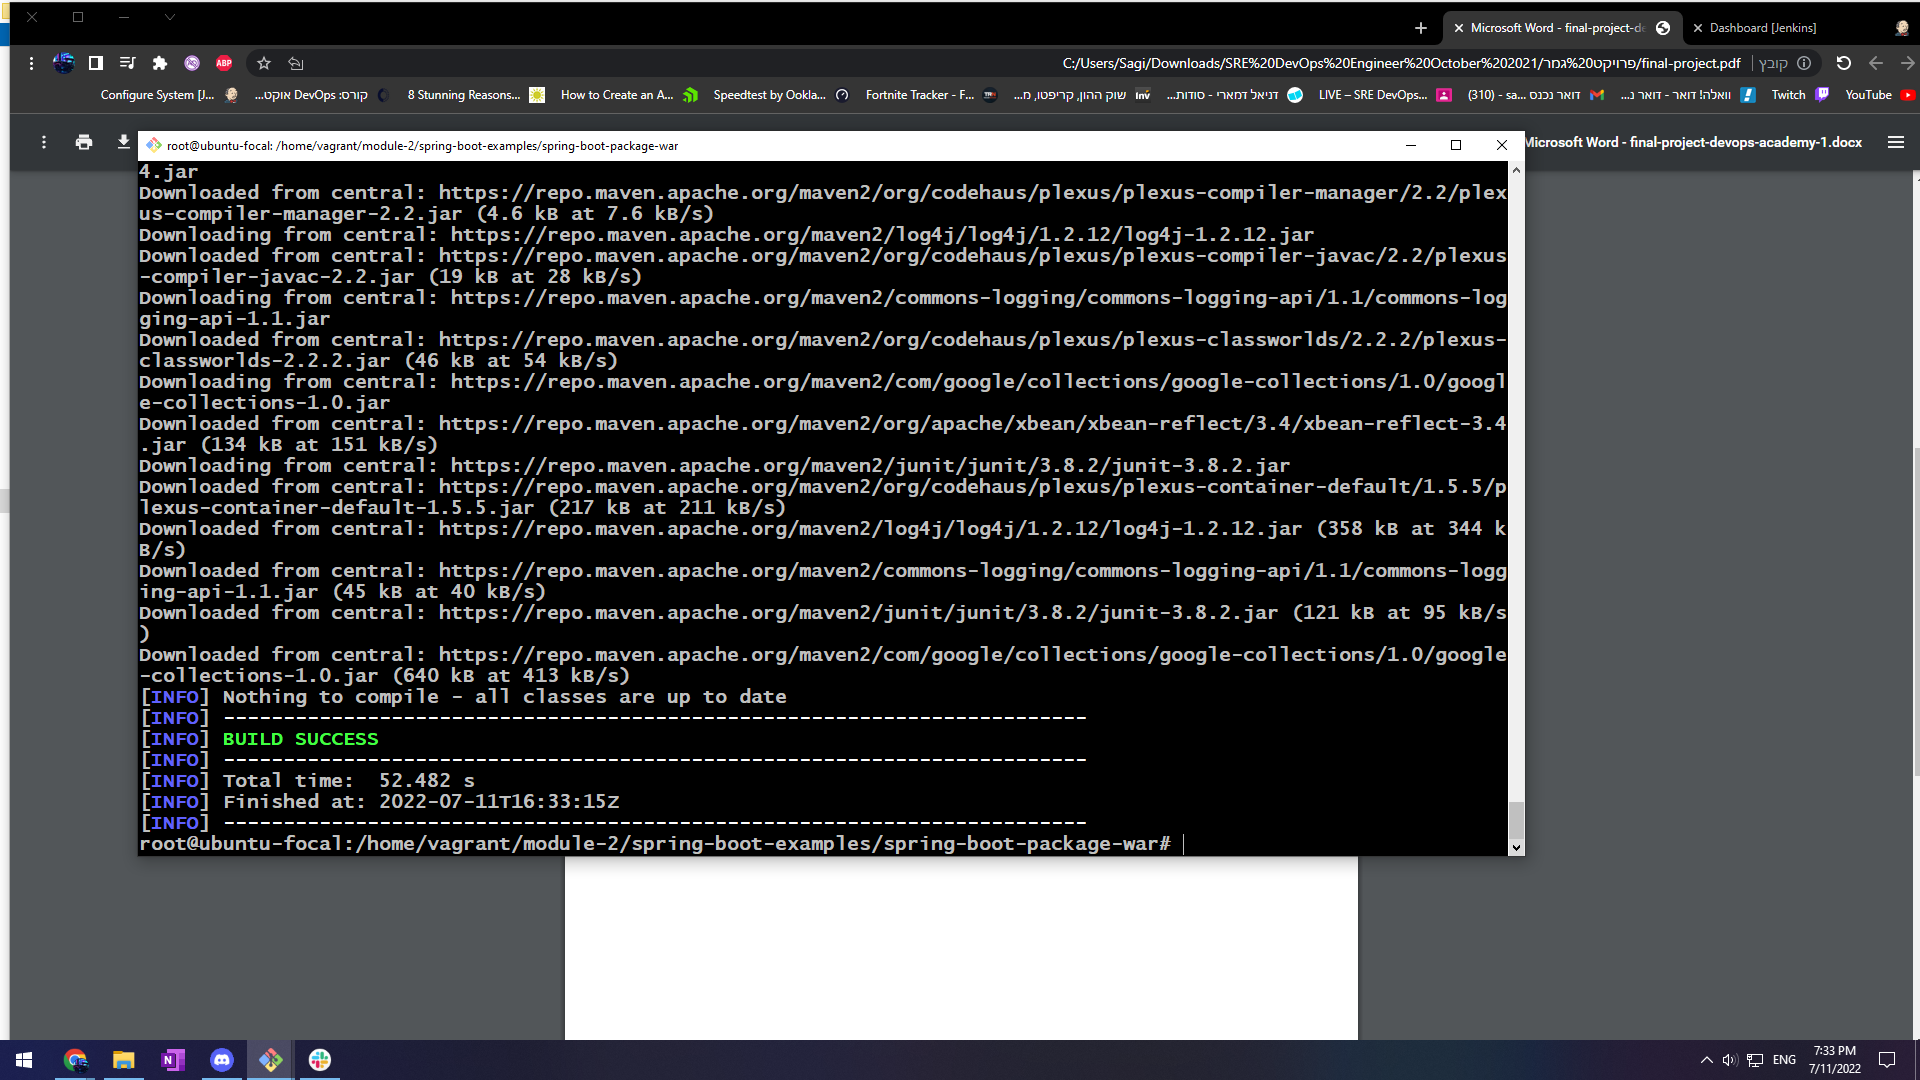This screenshot has width=1920, height=1080.
Task: Open a new browser tab
Action: coord(1420,28)
